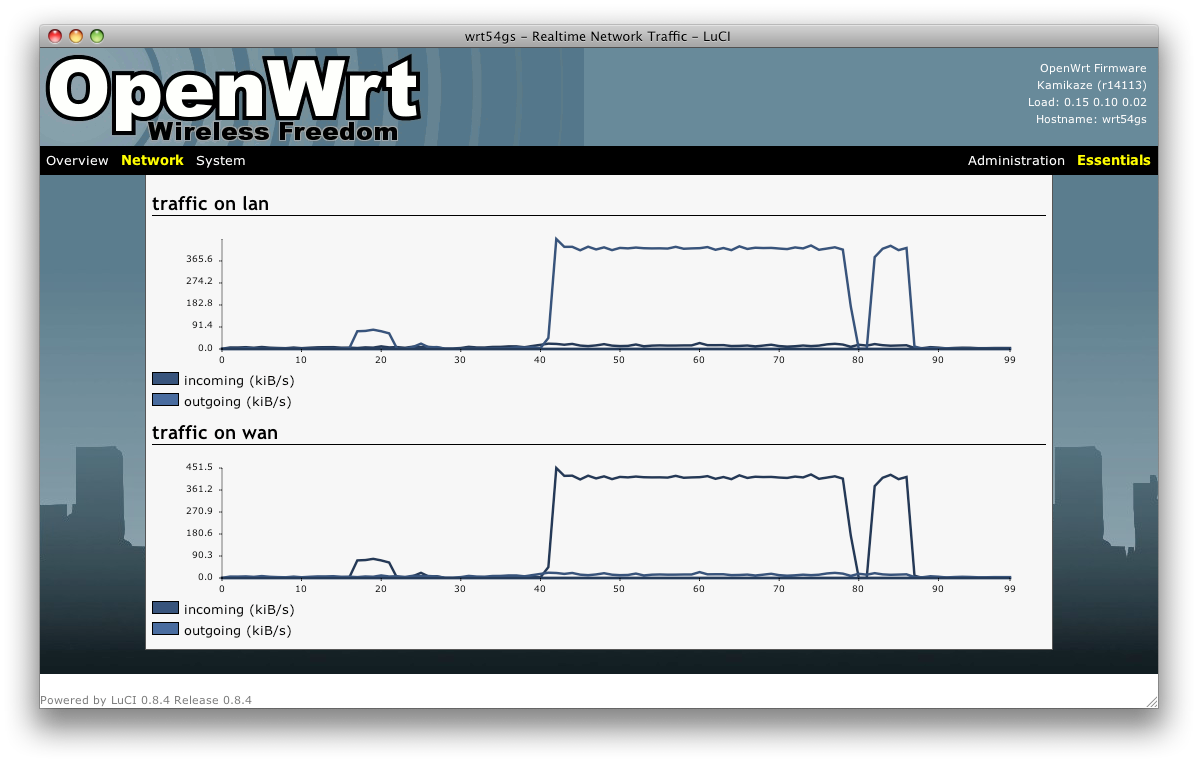Click the 'traffic on lan' heading
Screen dimensions: 1198x763
coord(210,204)
